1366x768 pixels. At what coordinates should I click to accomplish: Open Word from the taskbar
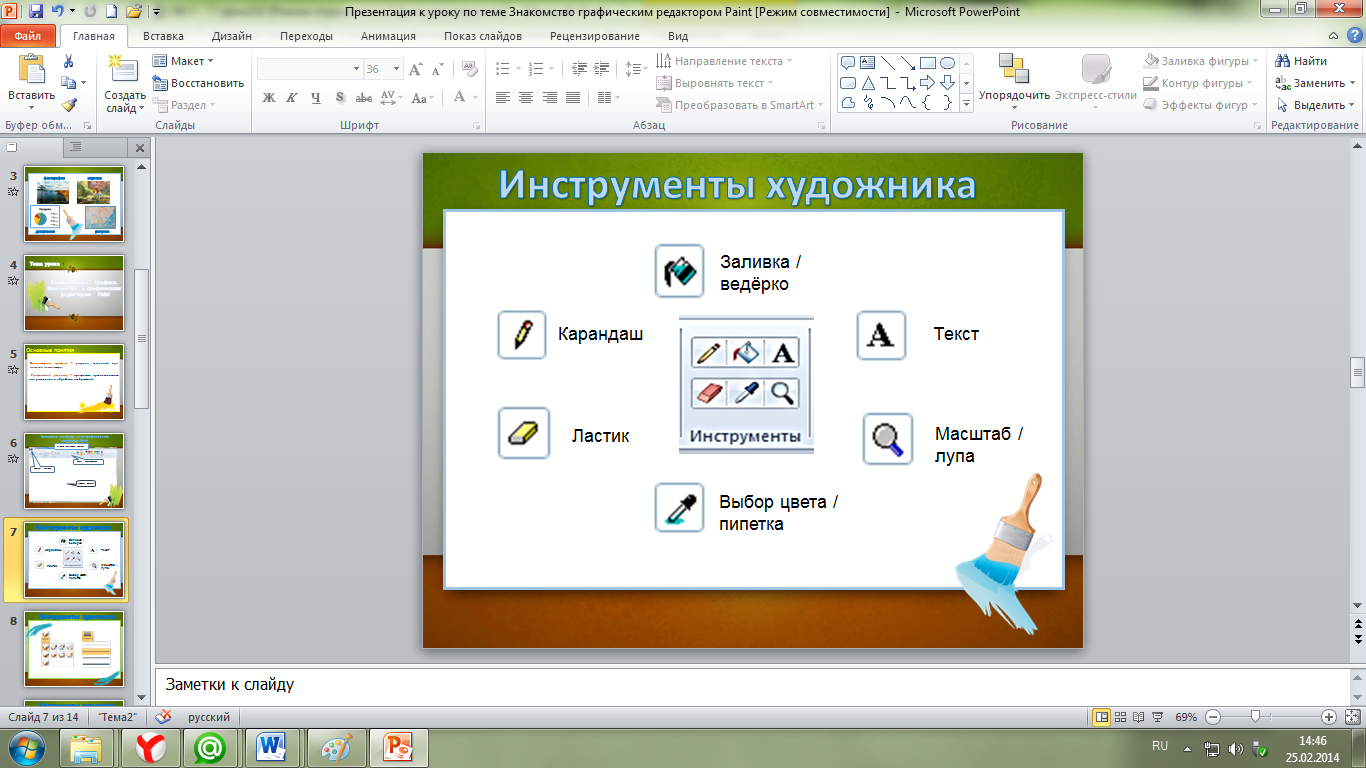[272, 747]
